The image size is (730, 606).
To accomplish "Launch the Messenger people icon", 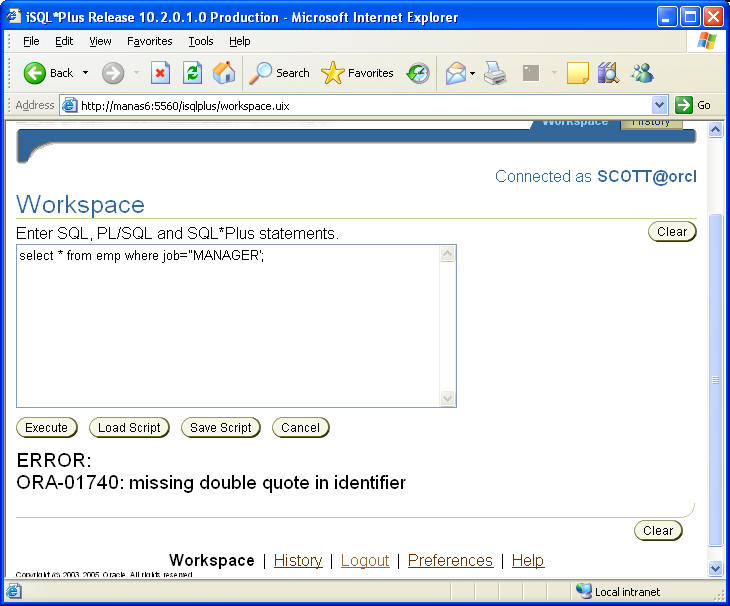I will tap(642, 73).
